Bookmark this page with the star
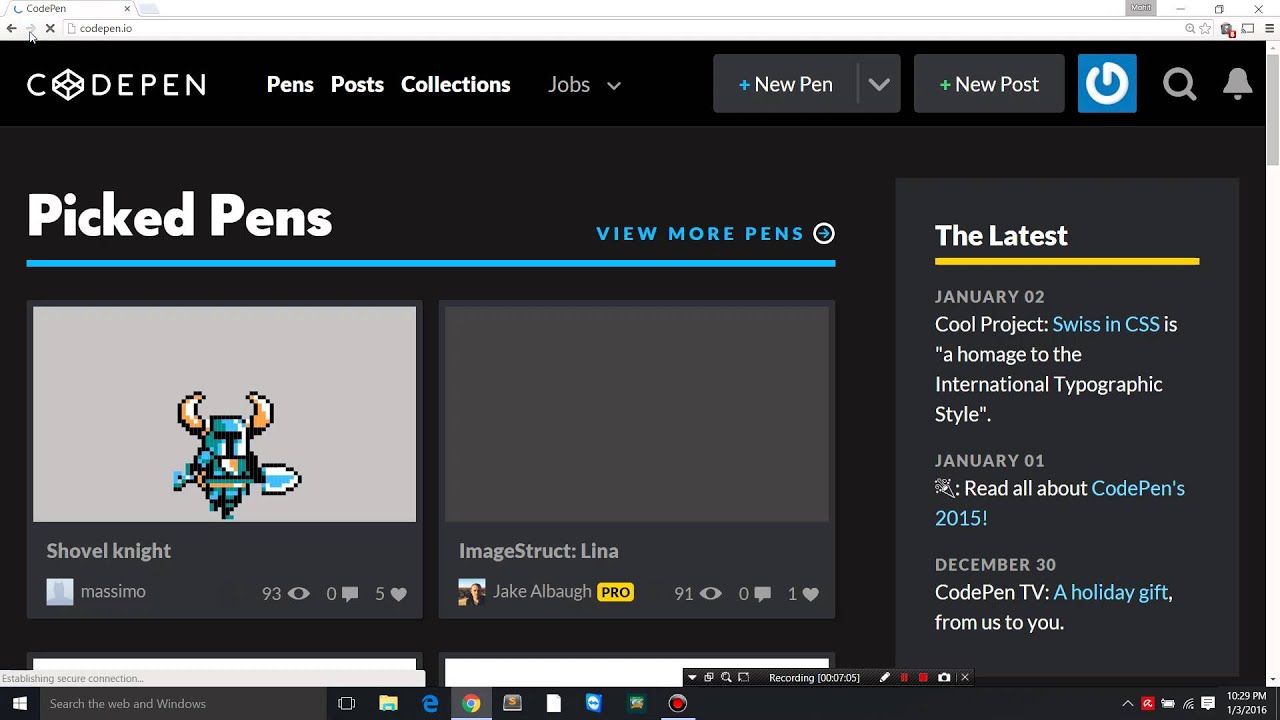Viewport: 1280px width, 720px height. (1205, 28)
